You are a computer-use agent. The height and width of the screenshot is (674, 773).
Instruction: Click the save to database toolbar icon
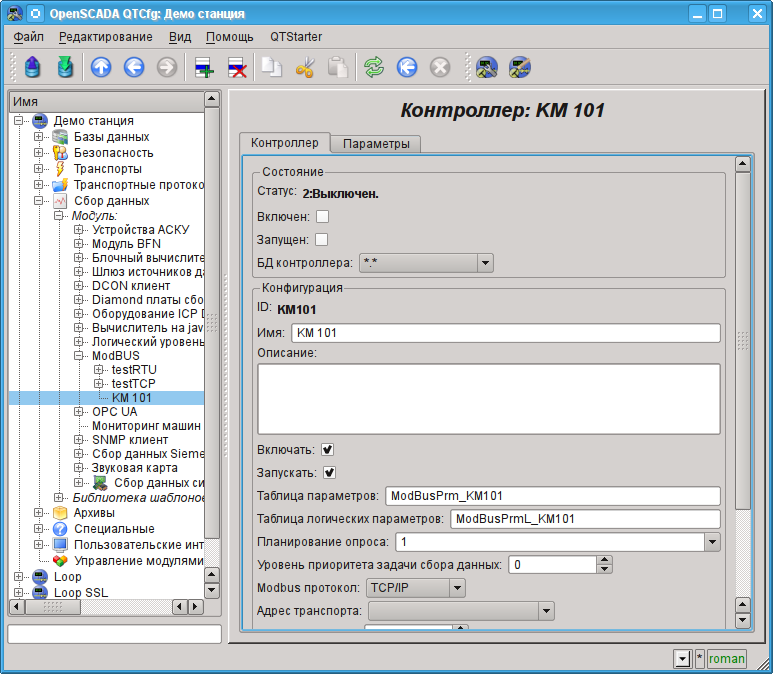[65, 67]
